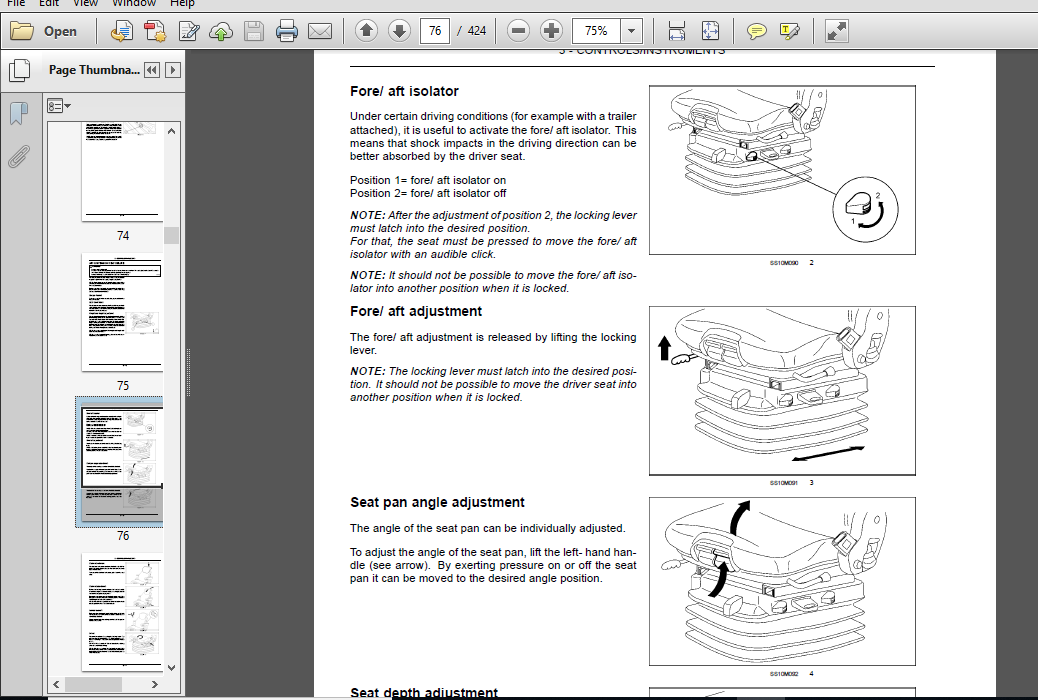Zoom in with the plus button
The height and width of the screenshot is (700, 1038).
(x=551, y=31)
